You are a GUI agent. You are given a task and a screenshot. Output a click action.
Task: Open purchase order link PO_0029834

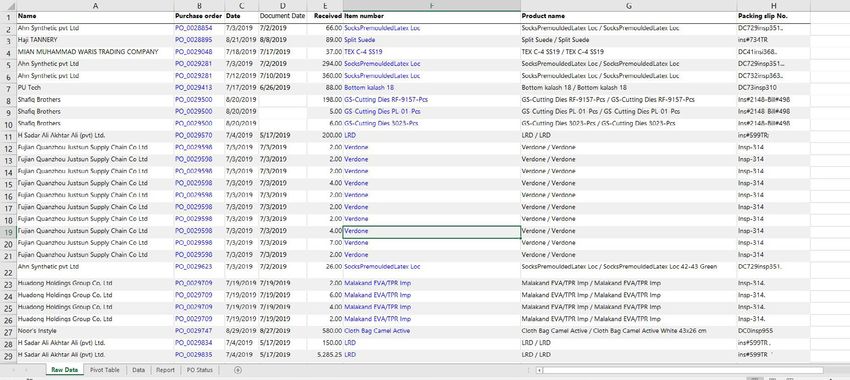194,343
